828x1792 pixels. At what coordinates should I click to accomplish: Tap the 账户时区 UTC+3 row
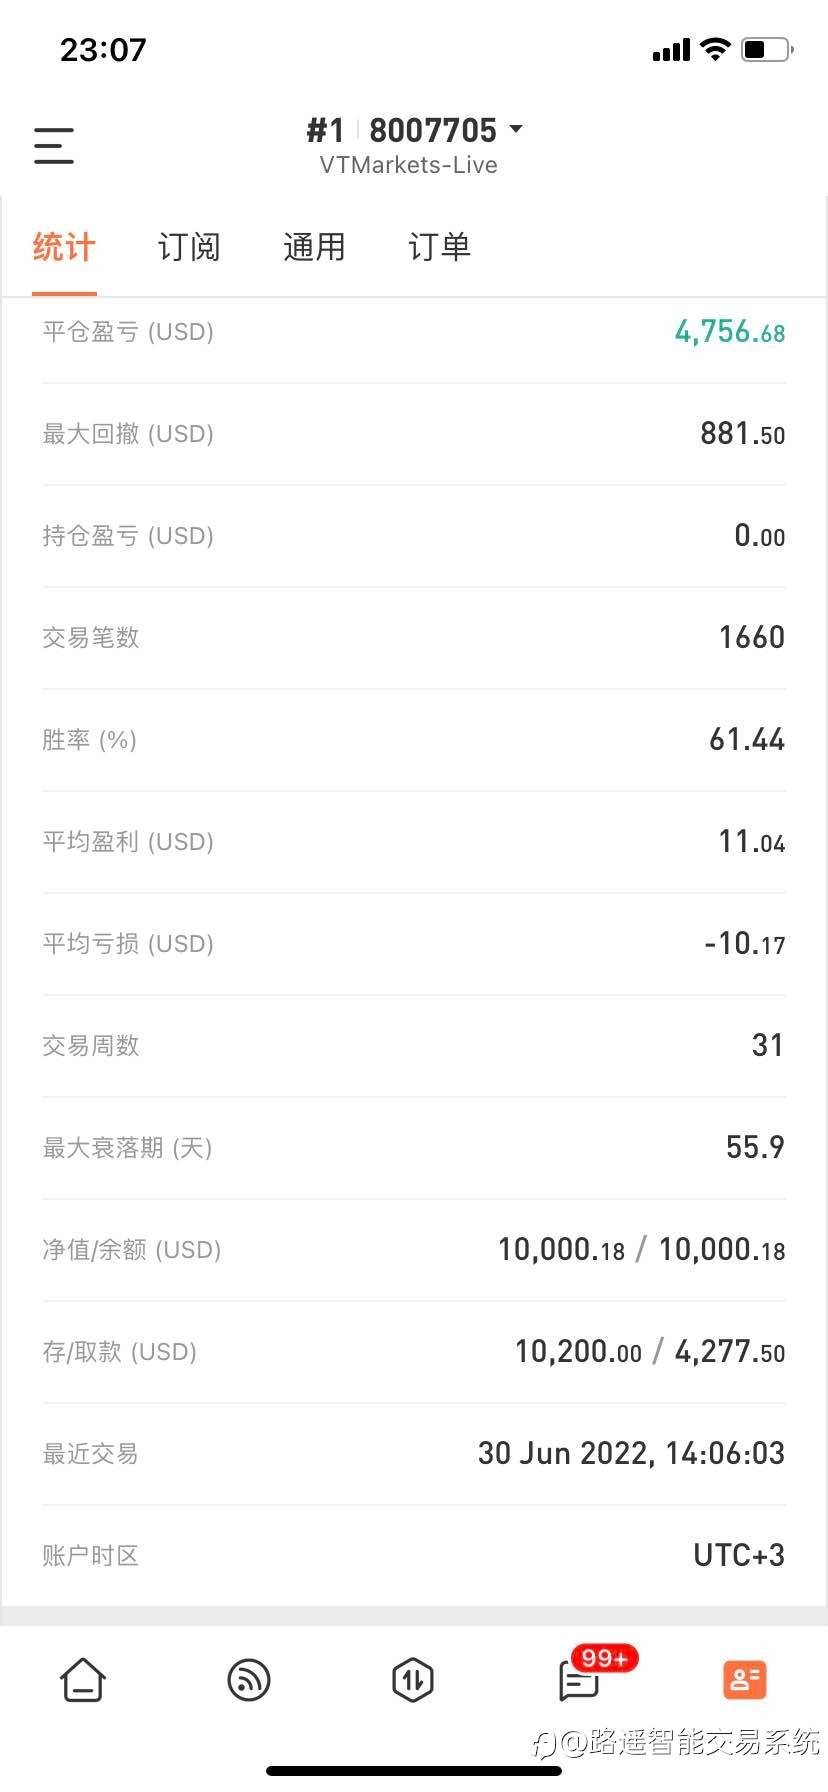[x=414, y=1555]
